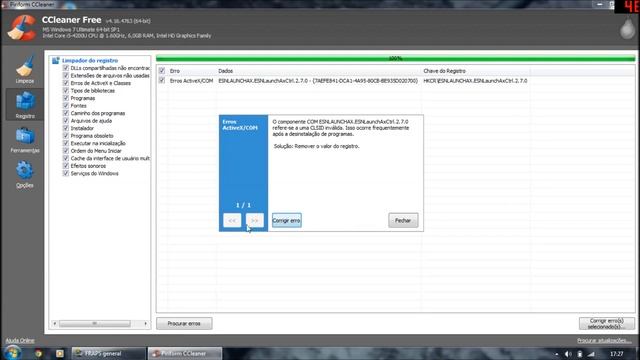The width and height of the screenshot is (640, 360).
Task: Click the volume speaker tray icon
Action: (x=568, y=354)
